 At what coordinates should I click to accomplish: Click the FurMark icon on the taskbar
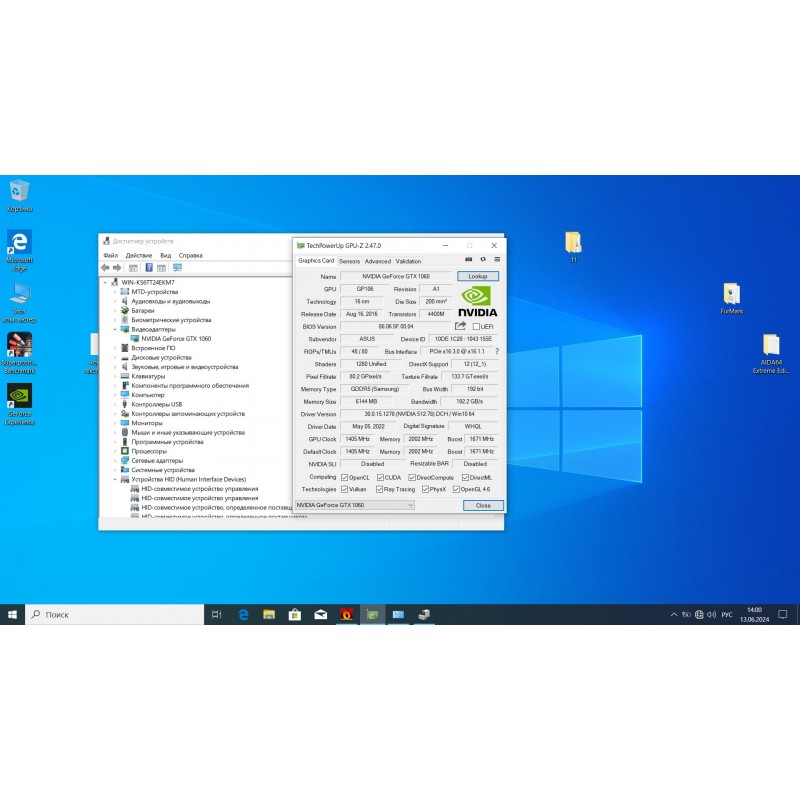click(x=346, y=615)
